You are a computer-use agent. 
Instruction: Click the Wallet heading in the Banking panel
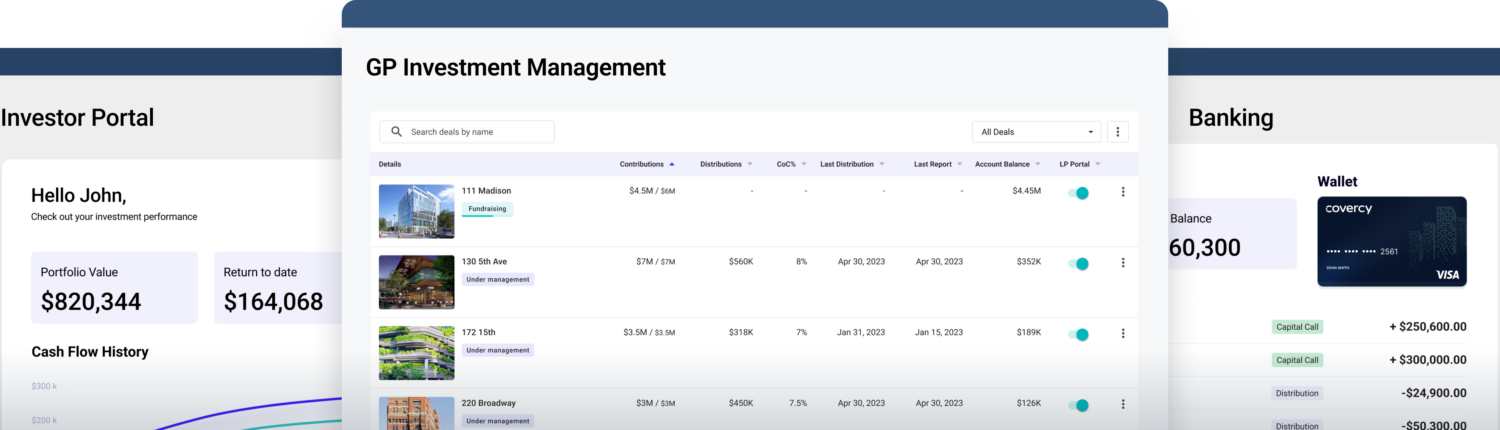[1338, 181]
